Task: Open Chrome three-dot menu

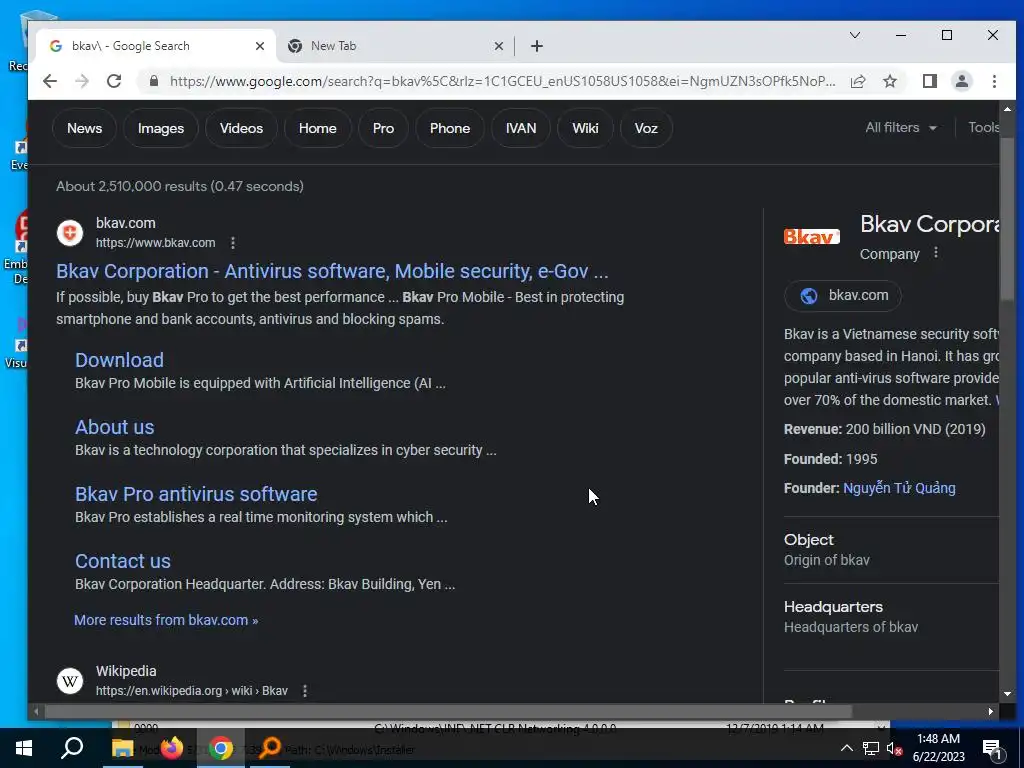Action: 994,81
